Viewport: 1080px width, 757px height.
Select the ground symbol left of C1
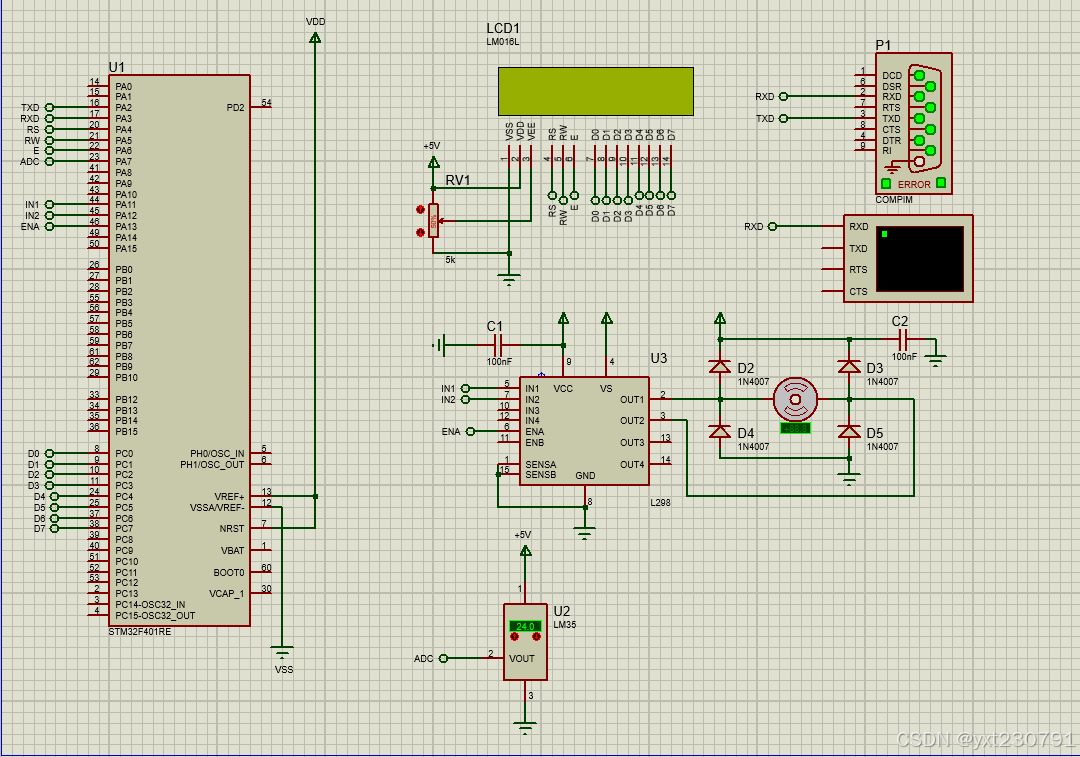(x=439, y=344)
